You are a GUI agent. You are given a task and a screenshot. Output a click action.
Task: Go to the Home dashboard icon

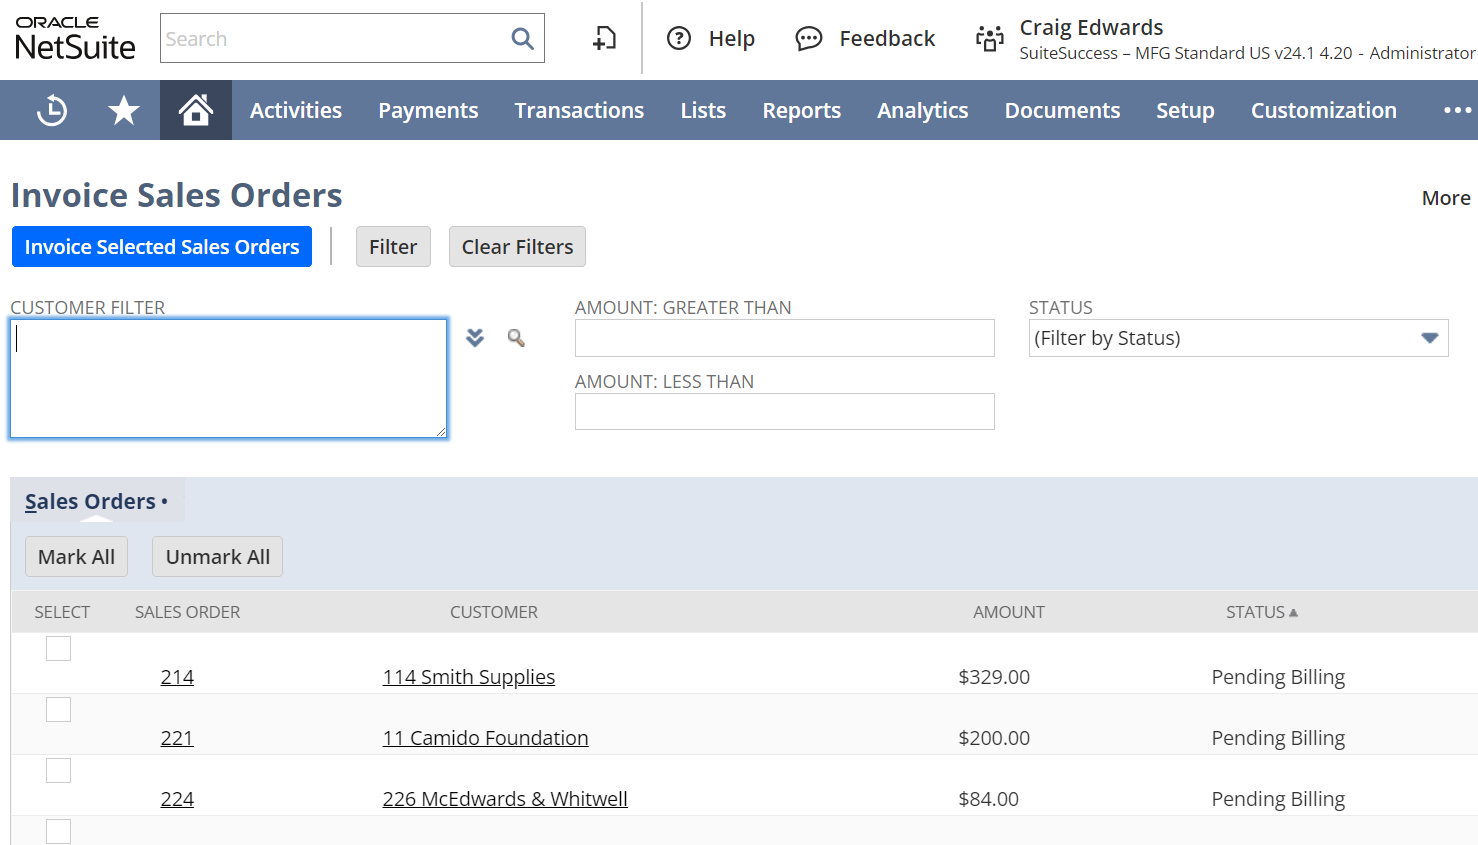point(196,110)
